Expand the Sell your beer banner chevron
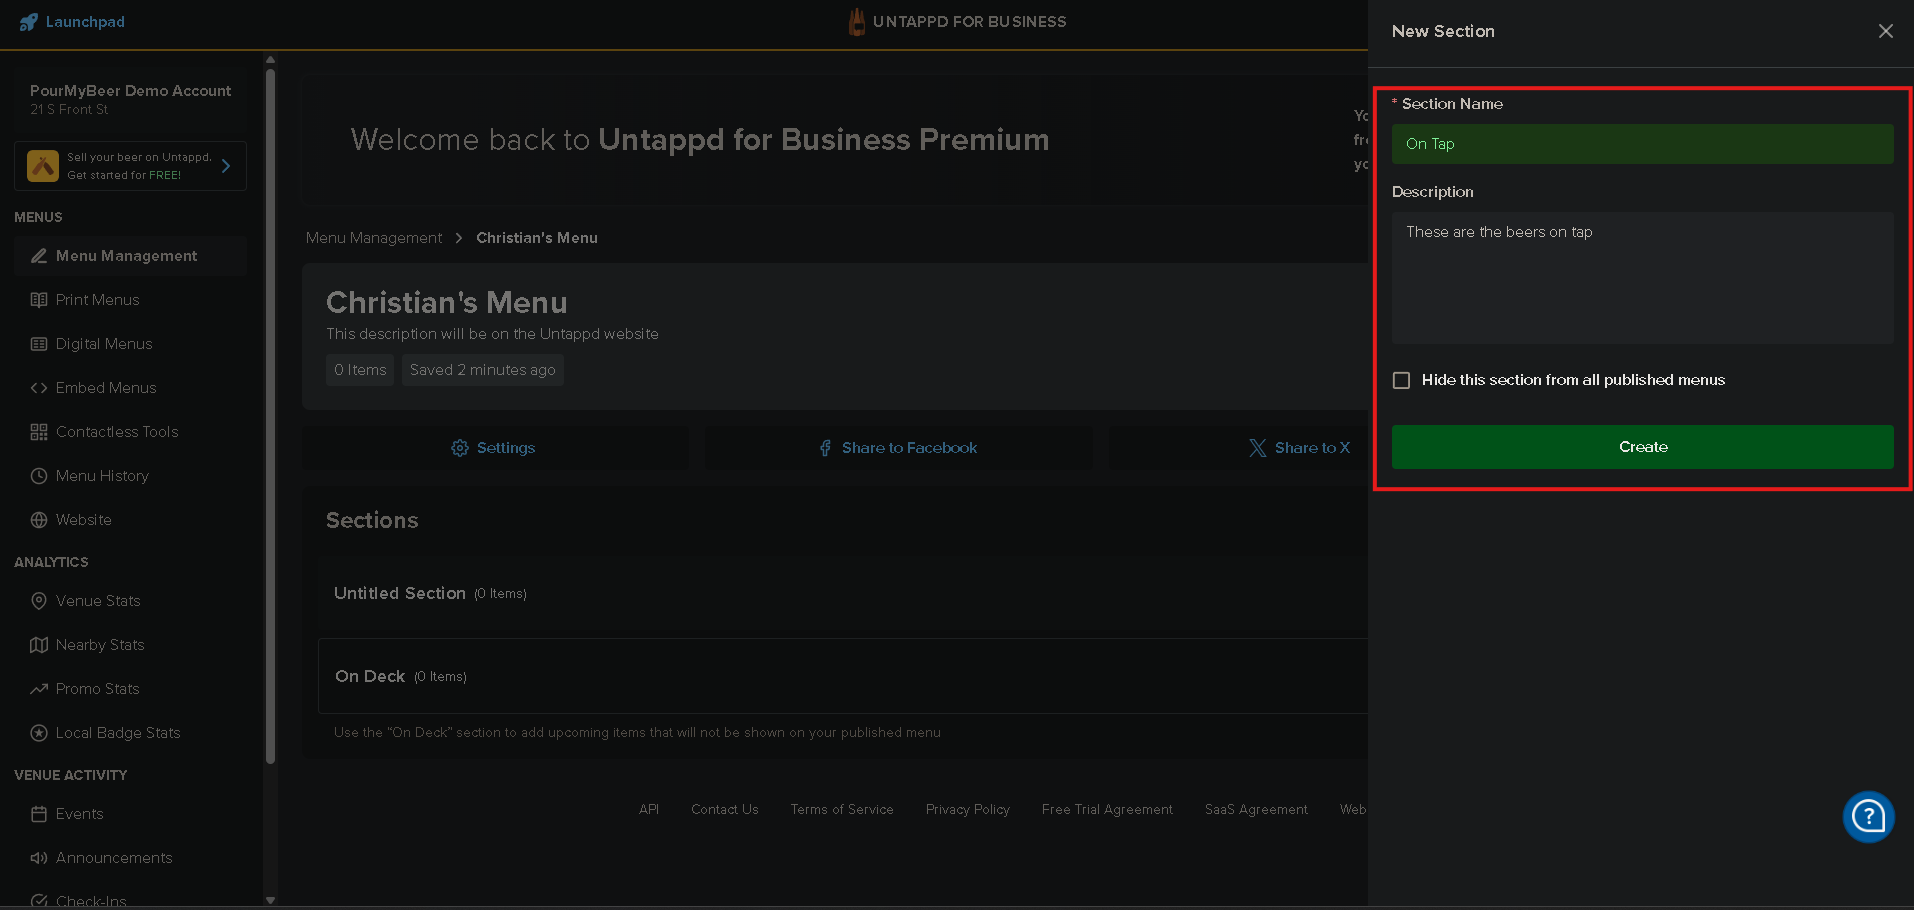 pyautogui.click(x=226, y=166)
